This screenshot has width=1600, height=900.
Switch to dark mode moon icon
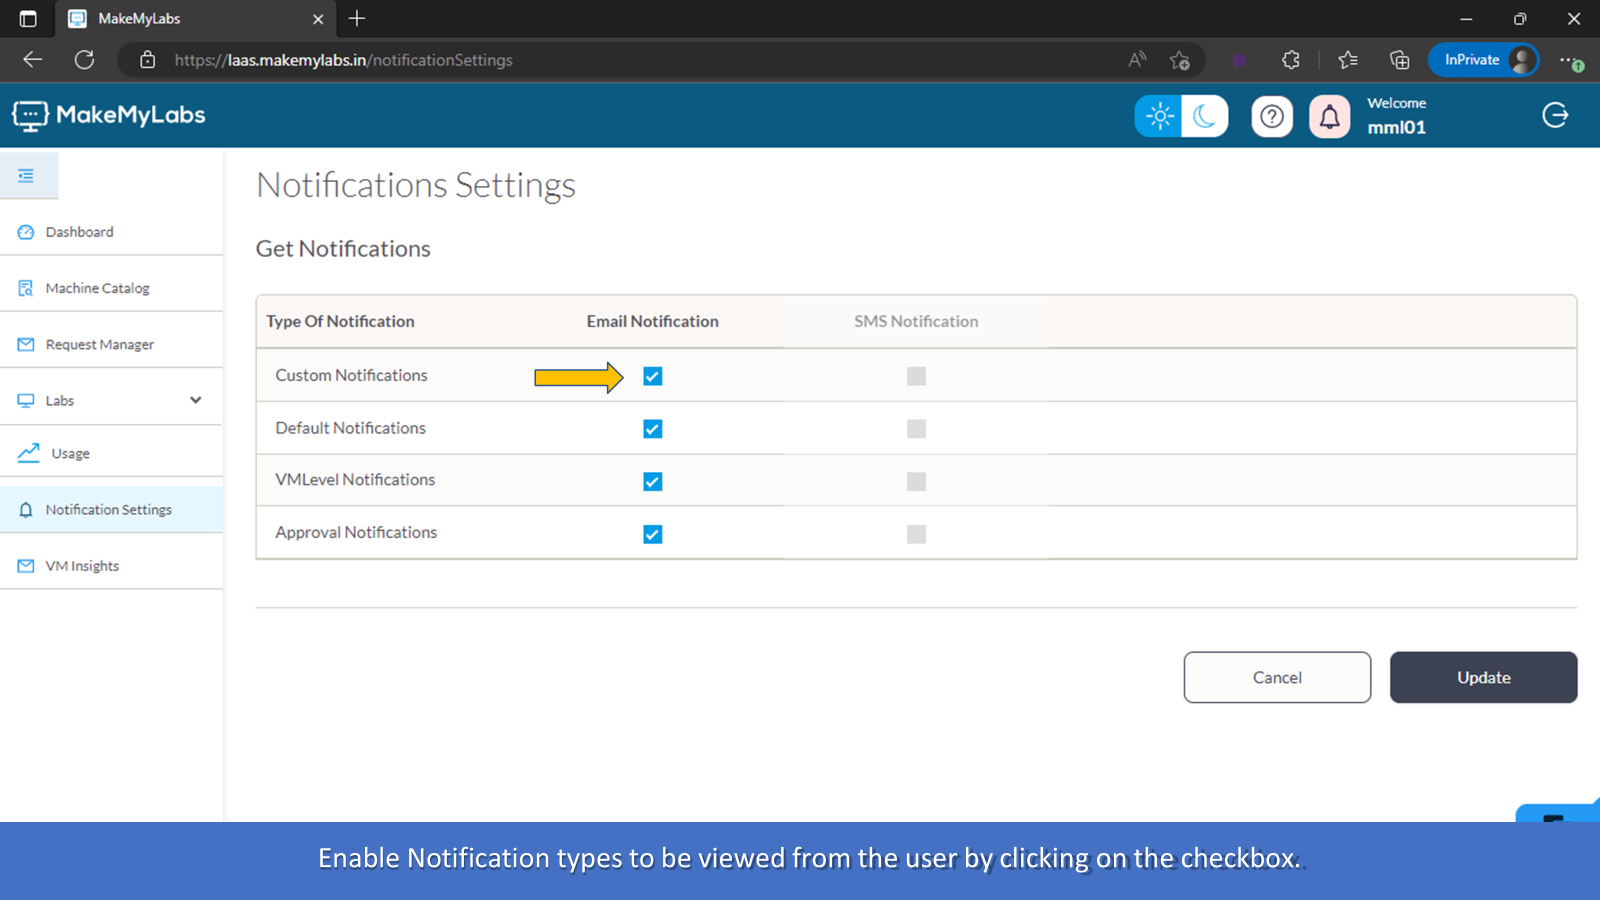pos(1205,117)
